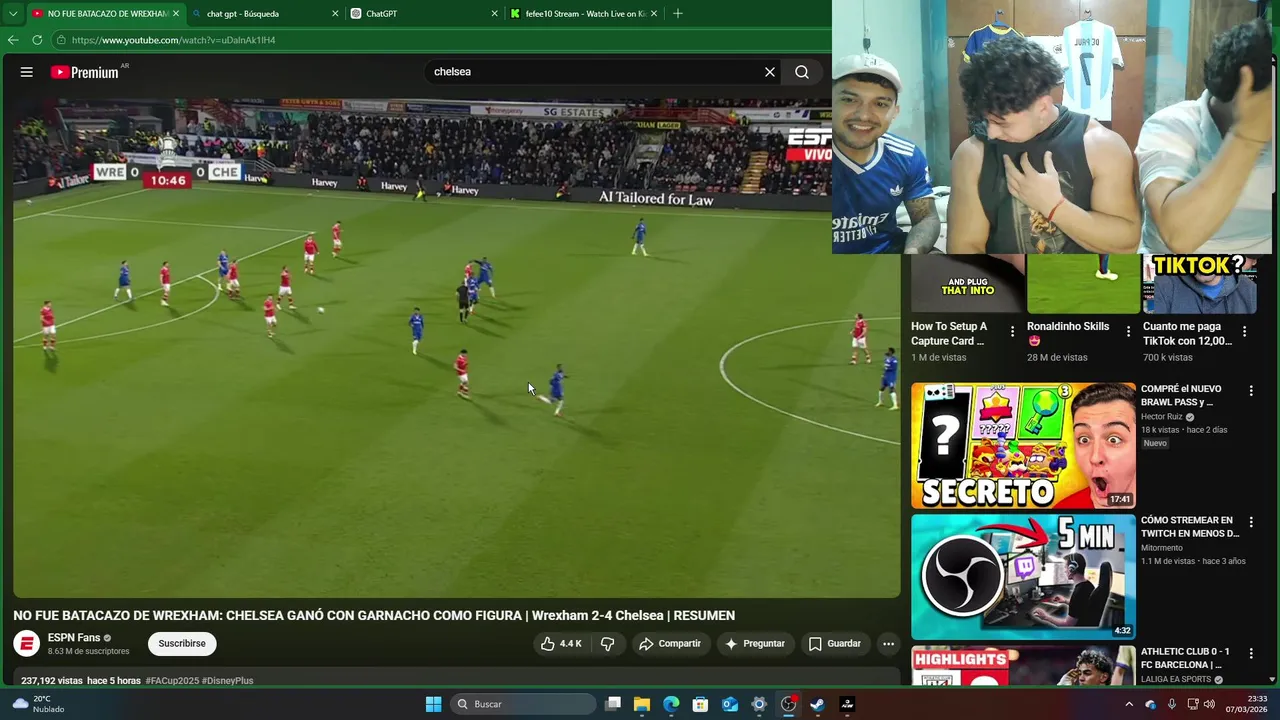Image resolution: width=1280 pixels, height=720 pixels.
Task: Open 'CÓMO STREMEAR EN TWITCH' video title
Action: [1190, 527]
